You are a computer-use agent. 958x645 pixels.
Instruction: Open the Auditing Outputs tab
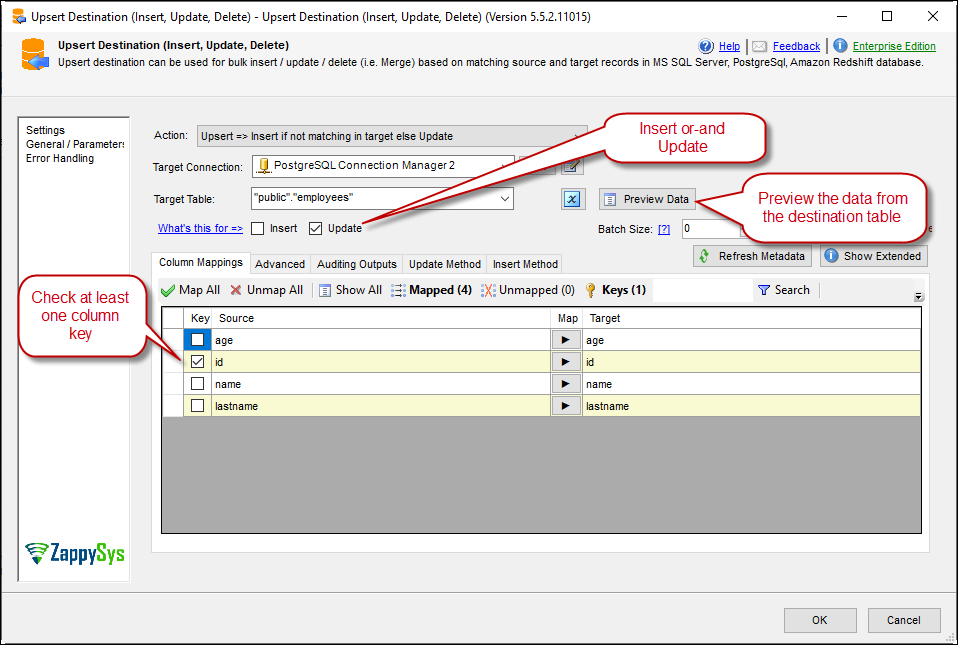(357, 264)
